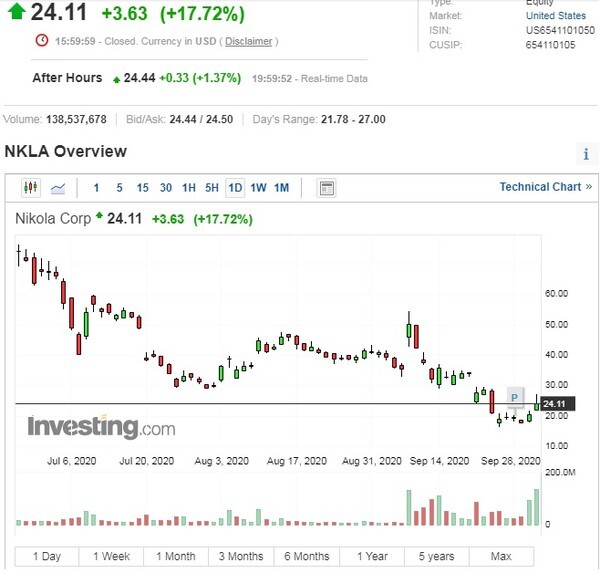Click the 19:59:52 - Real-time Data text
Viewport: 600px width, 573px height.
pos(310,79)
